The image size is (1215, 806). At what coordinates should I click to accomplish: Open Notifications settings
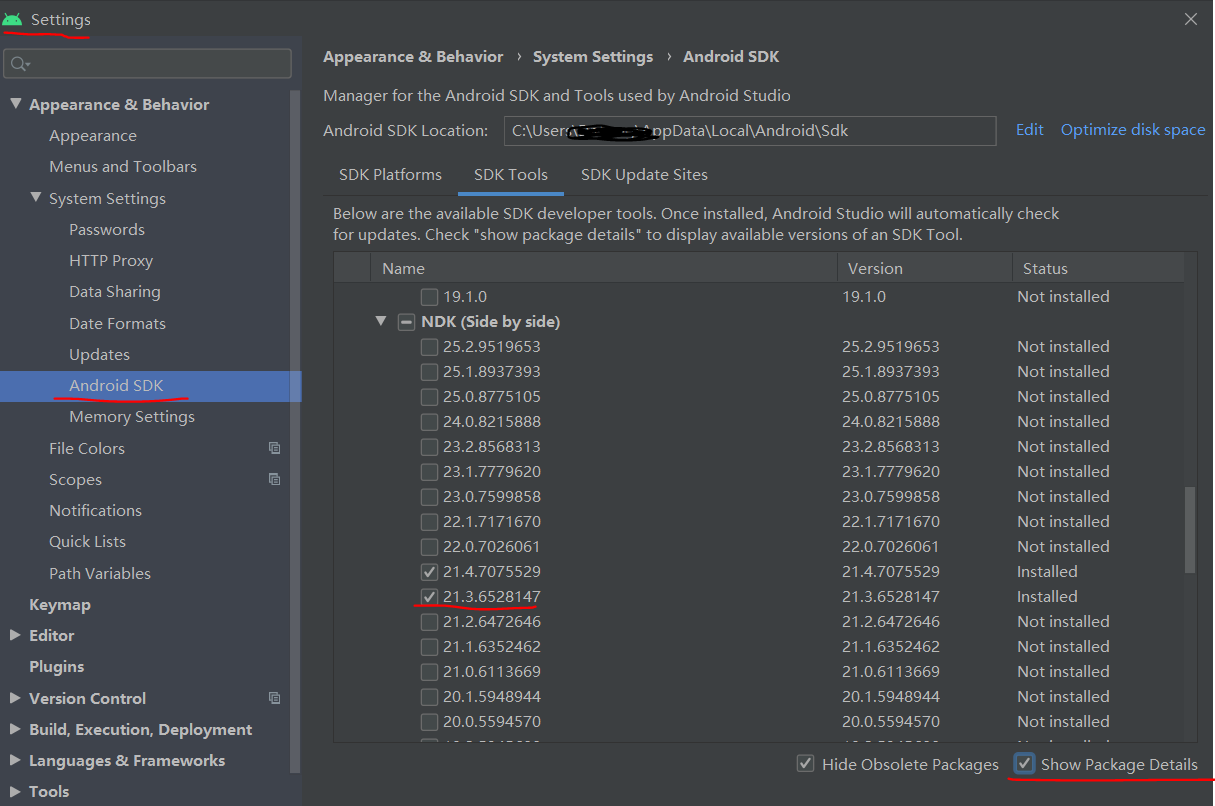pos(96,511)
